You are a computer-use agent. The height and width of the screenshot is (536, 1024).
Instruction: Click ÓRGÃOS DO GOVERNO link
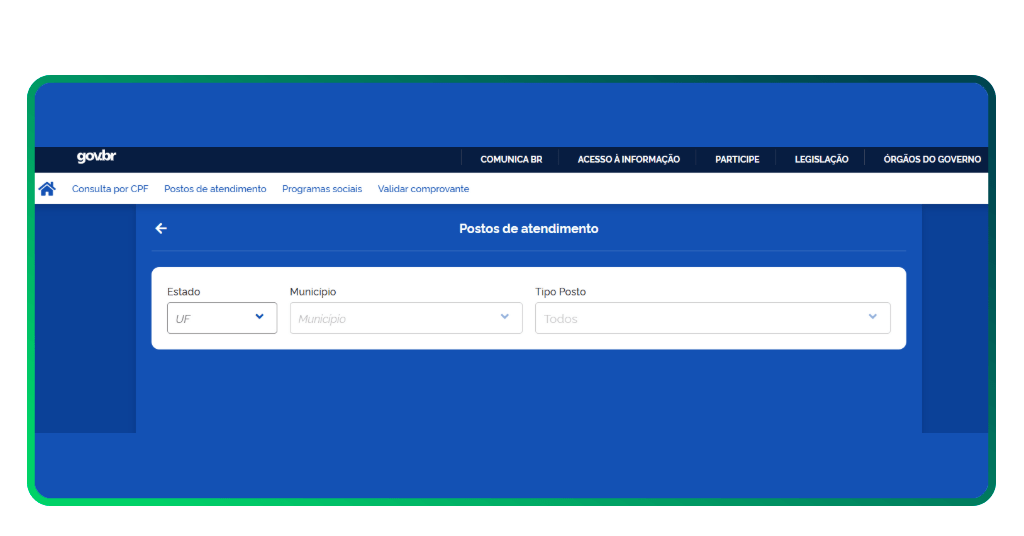click(x=931, y=160)
